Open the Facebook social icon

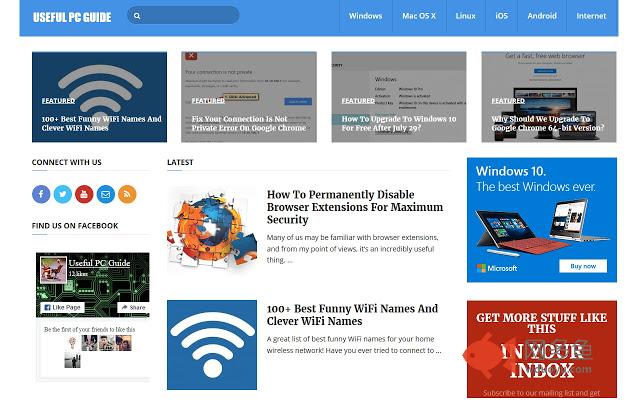tap(41, 194)
